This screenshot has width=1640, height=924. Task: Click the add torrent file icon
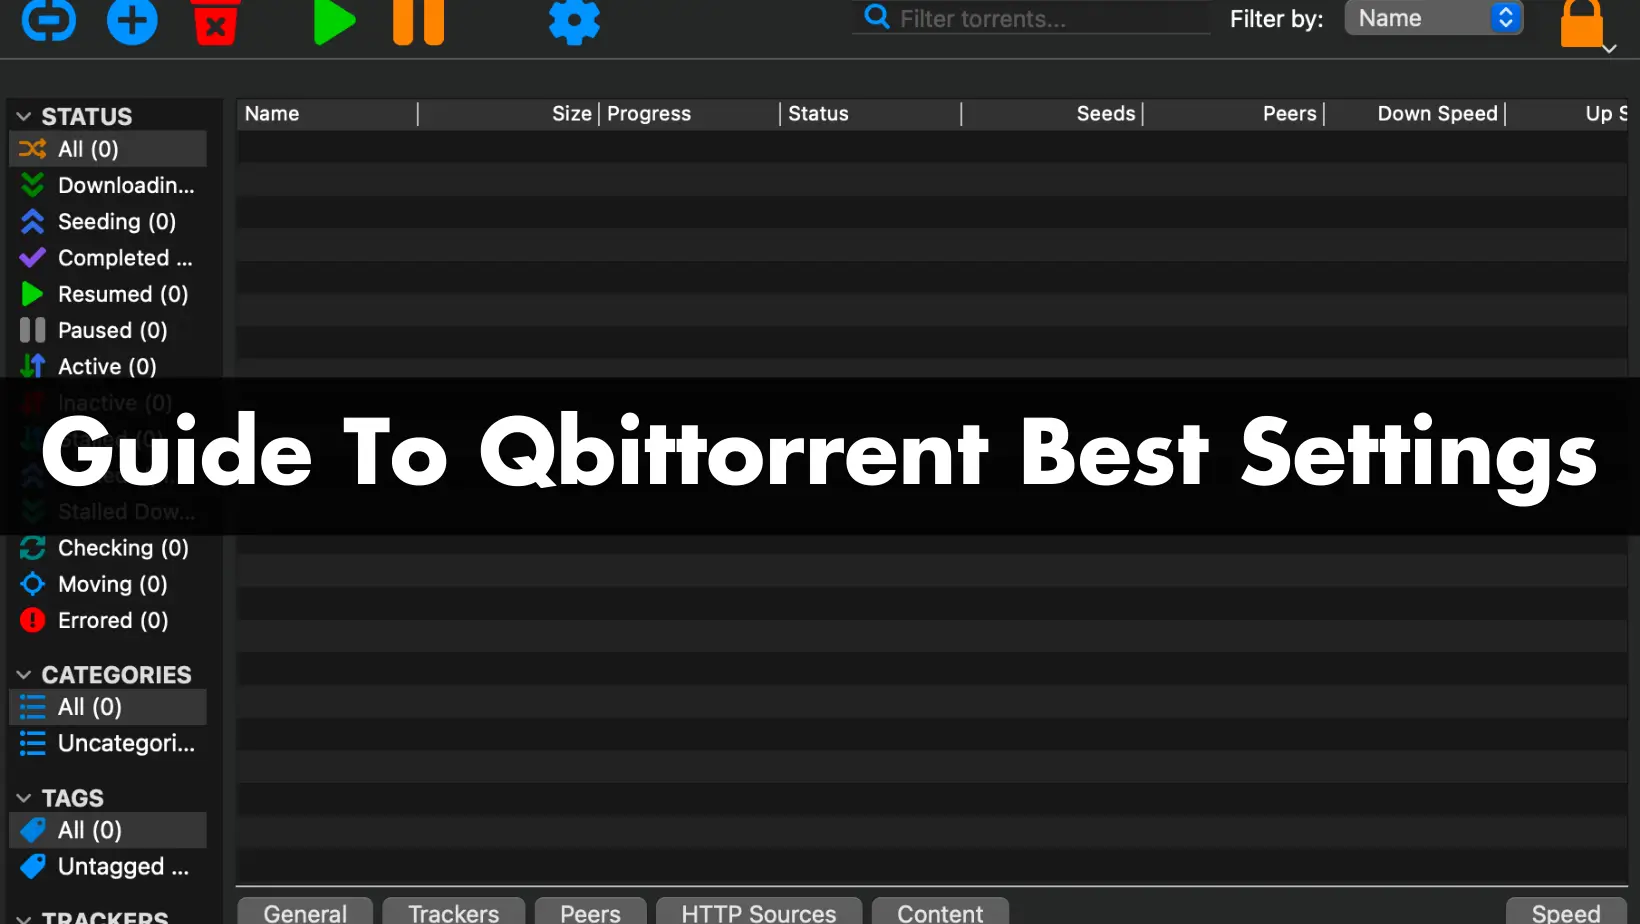[132, 21]
